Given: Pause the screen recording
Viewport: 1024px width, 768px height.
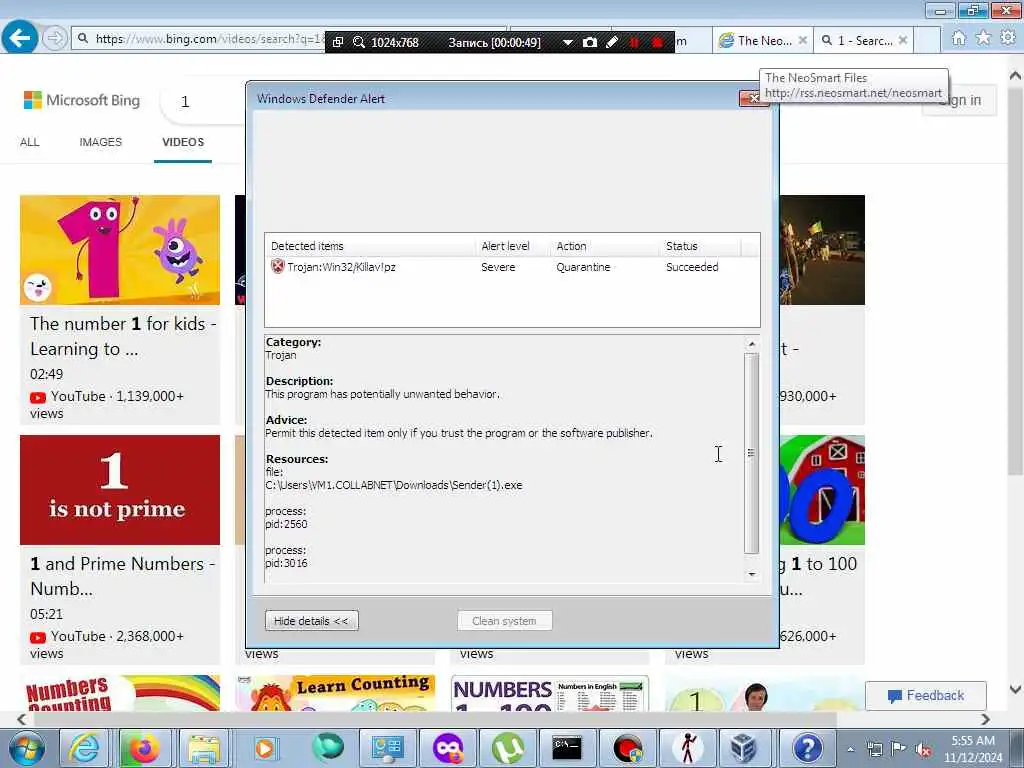Looking at the screenshot, I should [x=634, y=42].
